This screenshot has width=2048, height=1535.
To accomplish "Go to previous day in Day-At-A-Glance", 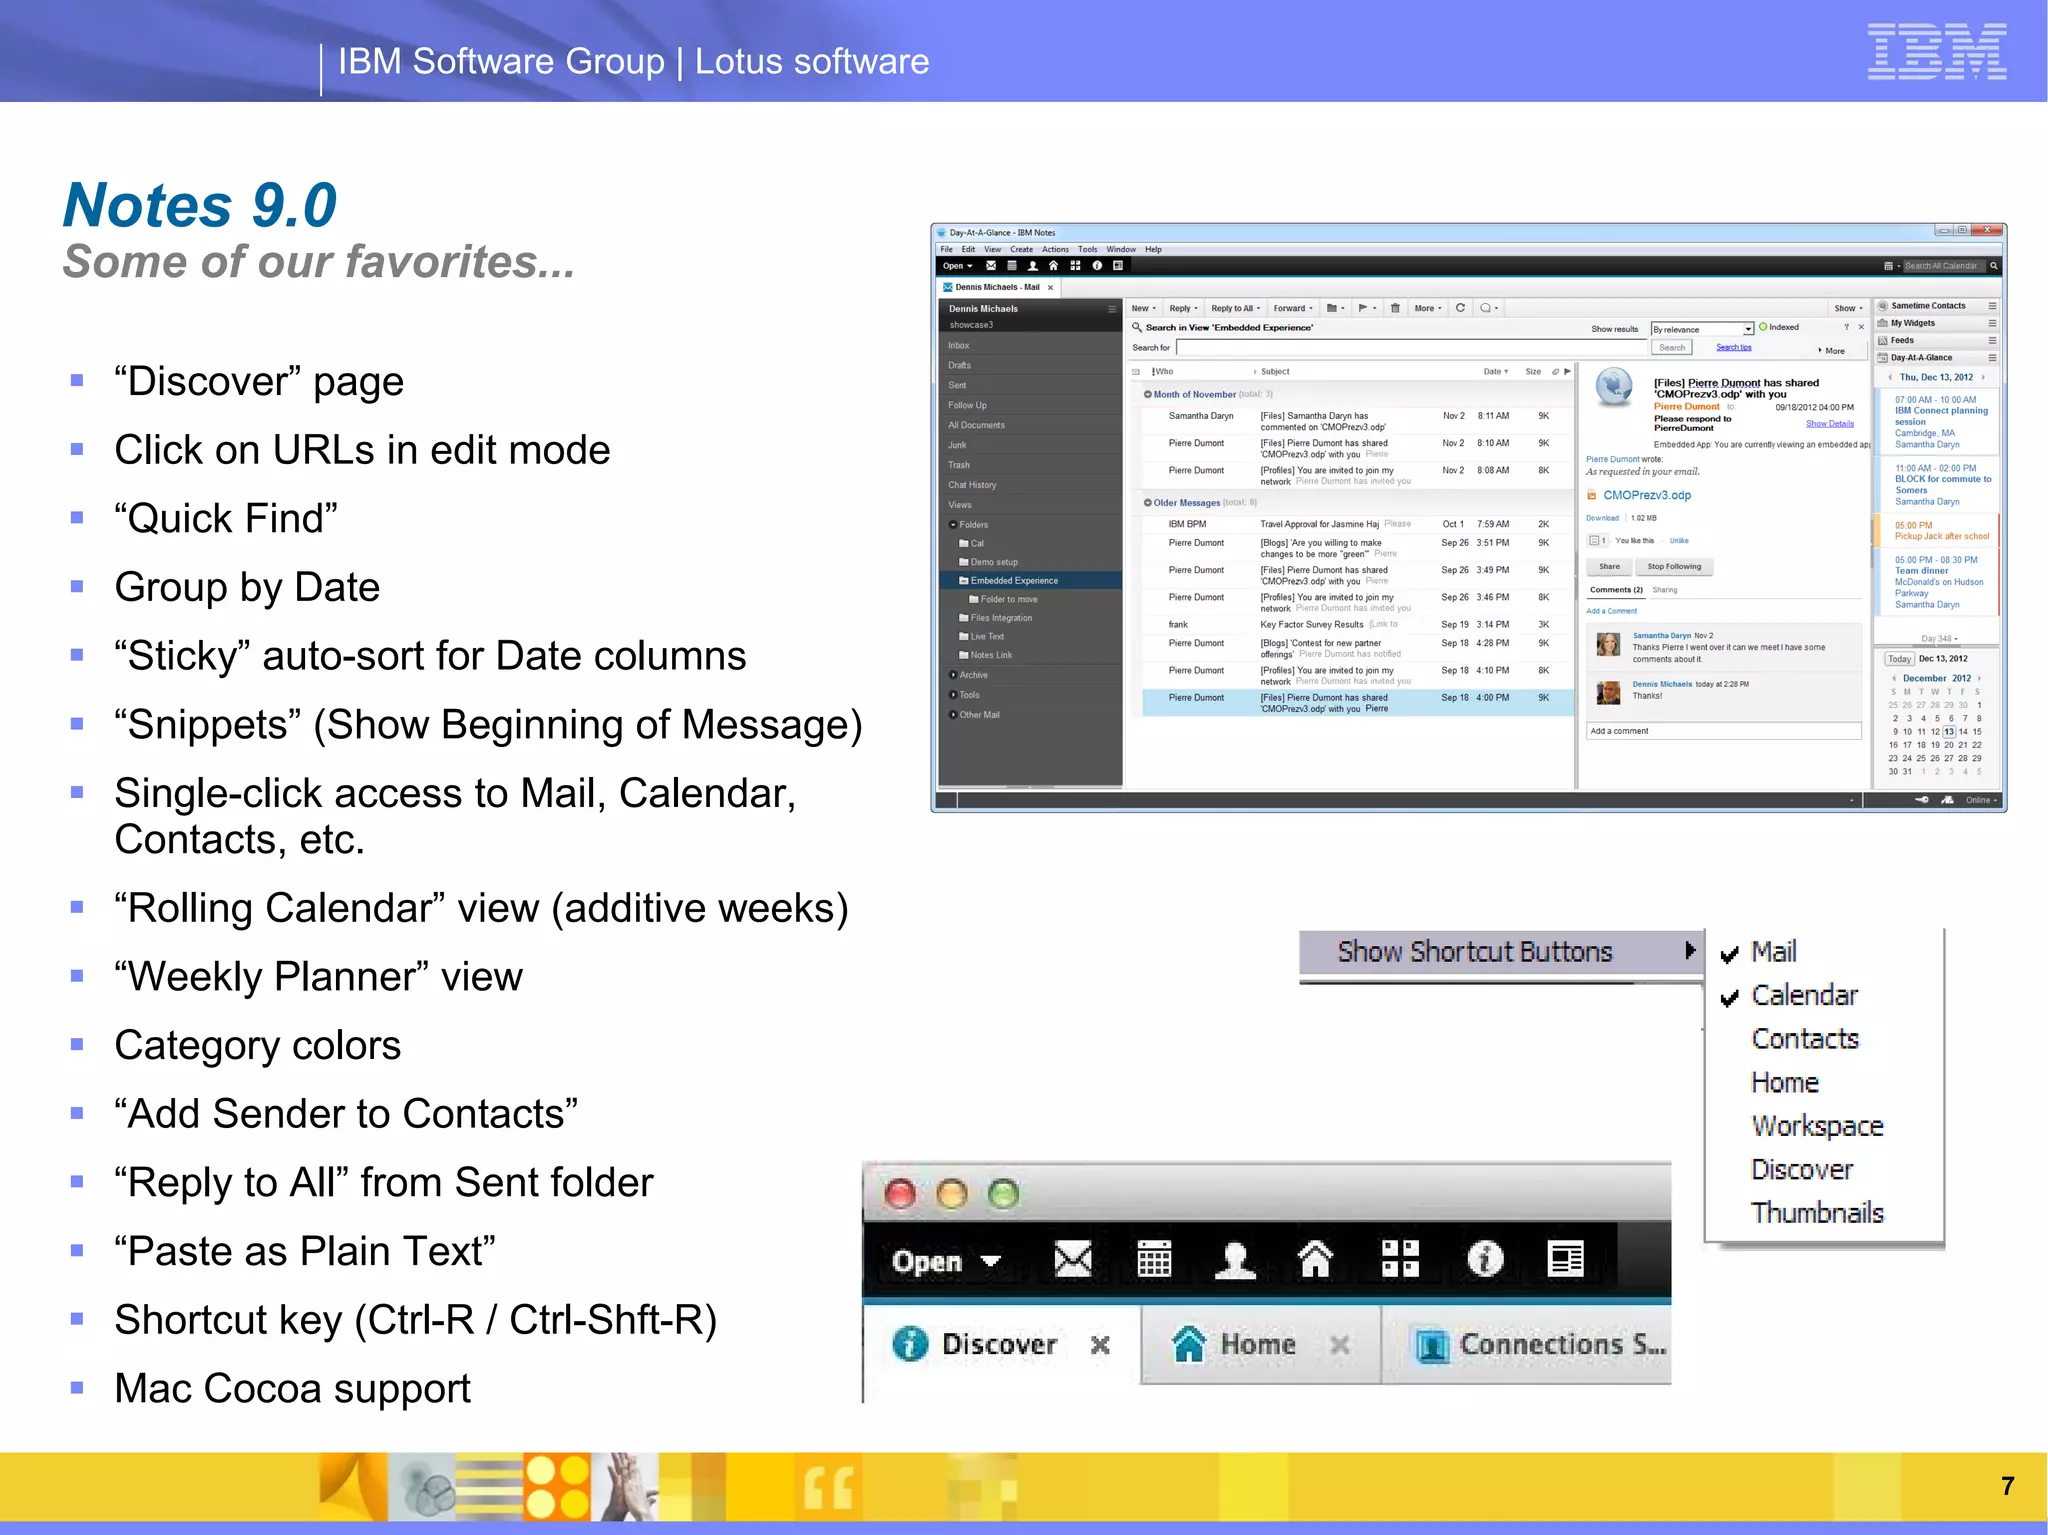I will click(x=1890, y=378).
